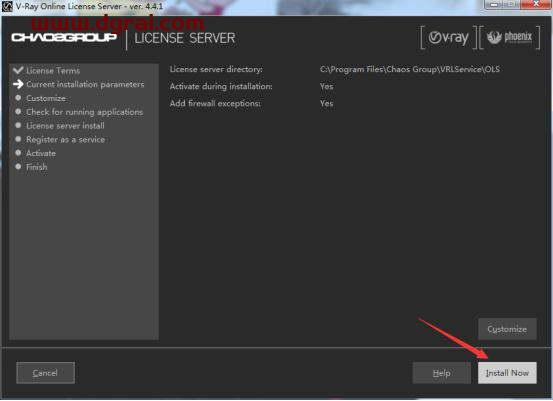The height and width of the screenshot is (401, 553).
Task: Click the arrow beside Current installation parameters
Action: (x=18, y=84)
